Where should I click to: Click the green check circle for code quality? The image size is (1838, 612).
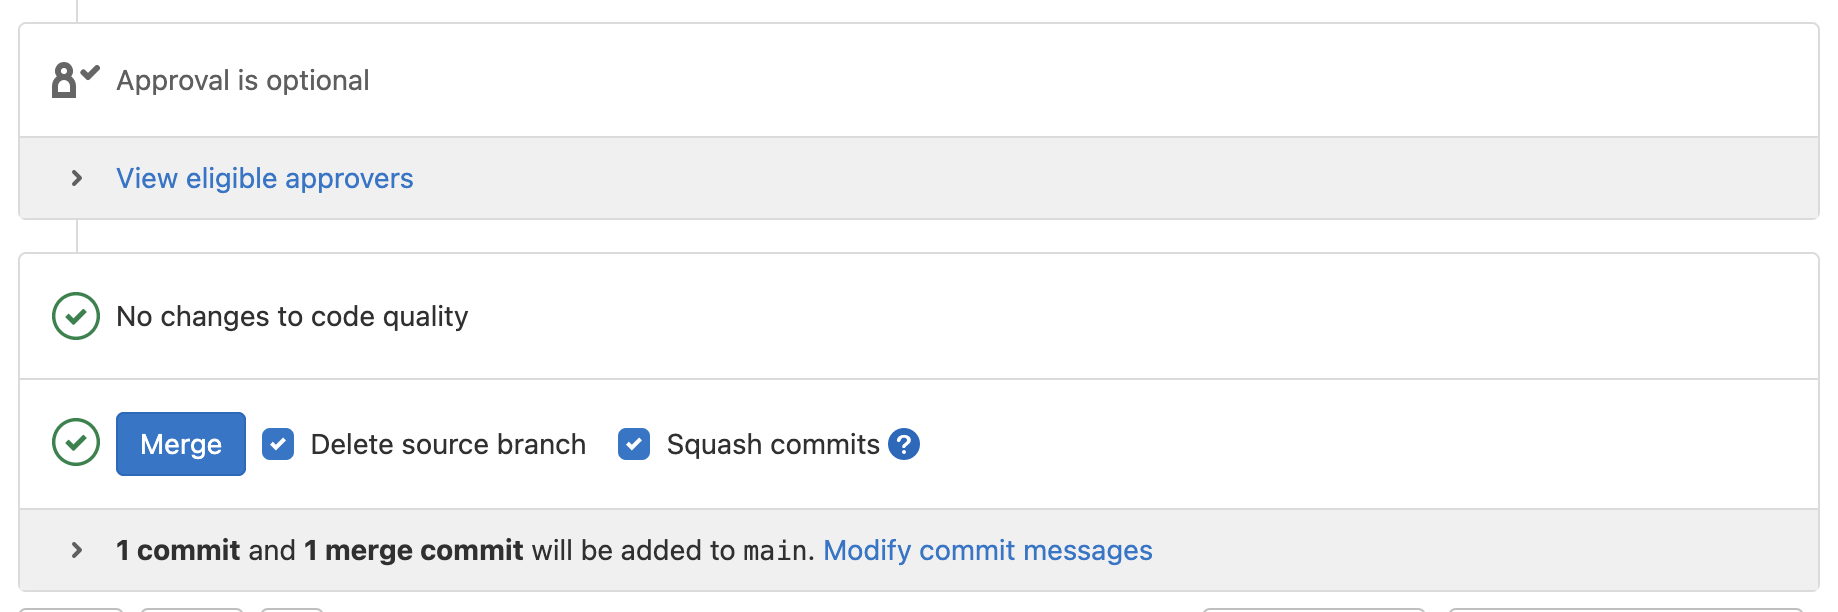pyautogui.click(x=75, y=316)
